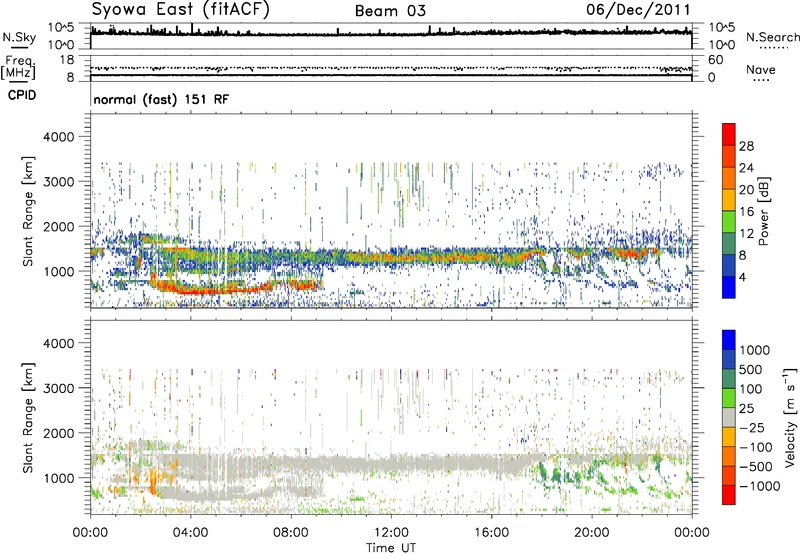
Task: Click the 'Syowa East (fitACF)' title
Action: tap(181, 10)
